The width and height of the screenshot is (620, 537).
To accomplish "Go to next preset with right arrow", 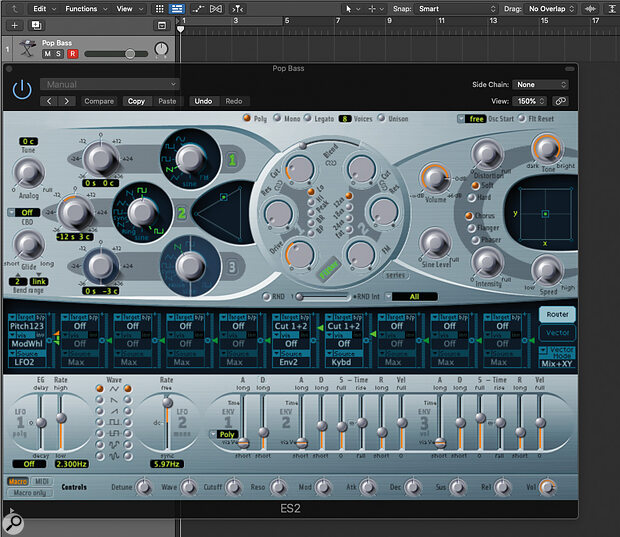I will (66, 101).
